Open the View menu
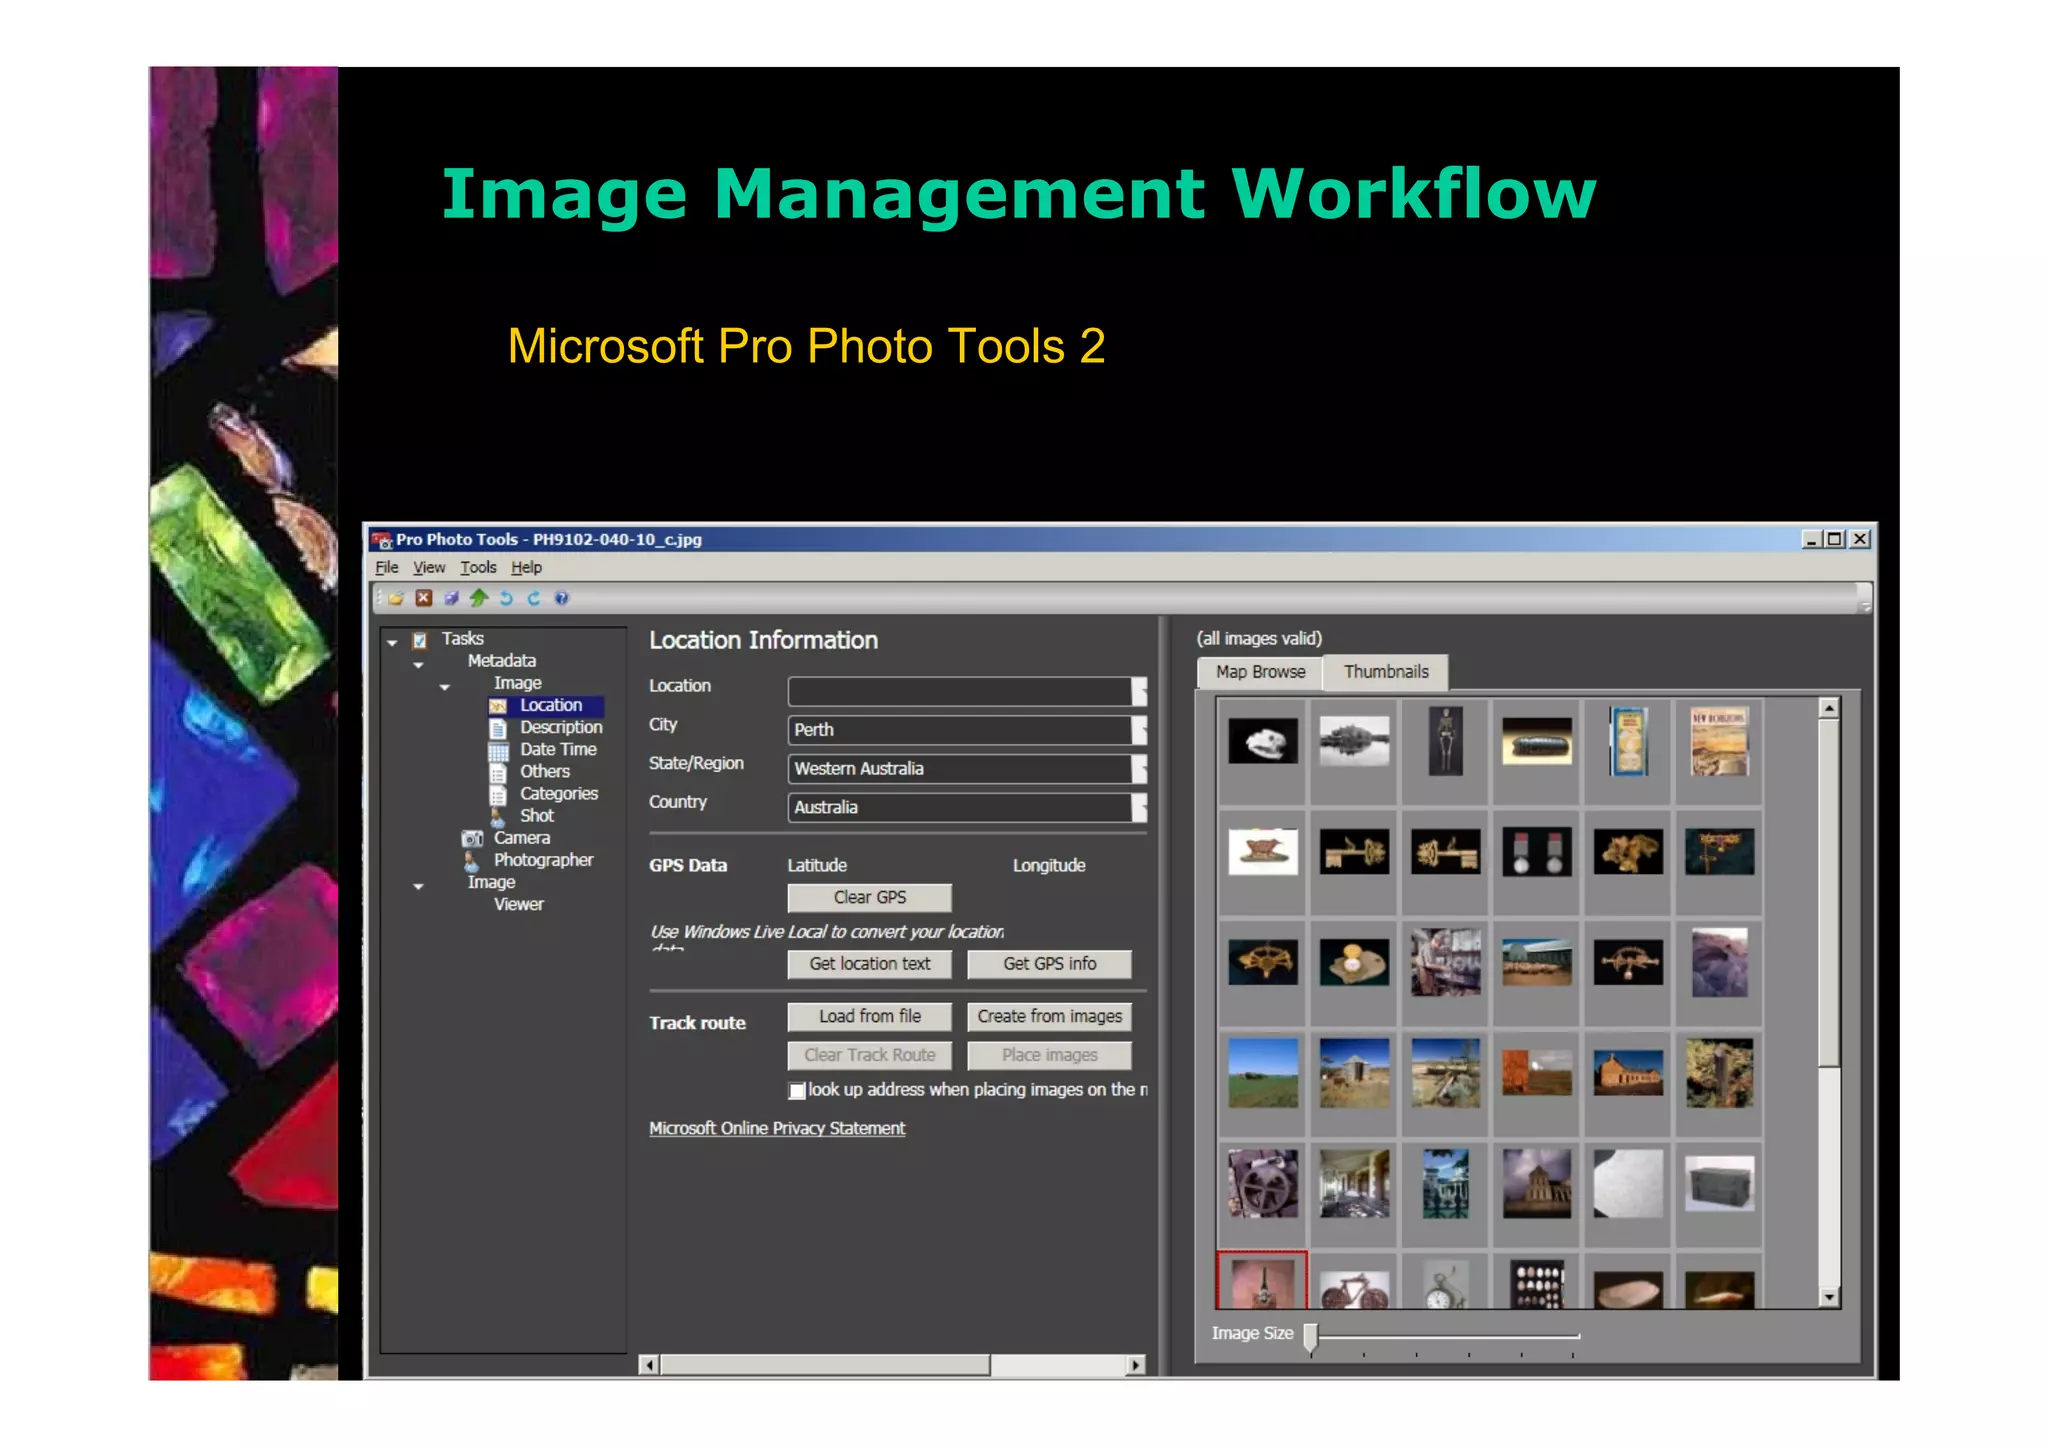2048x1448 pixels. pyautogui.click(x=429, y=568)
